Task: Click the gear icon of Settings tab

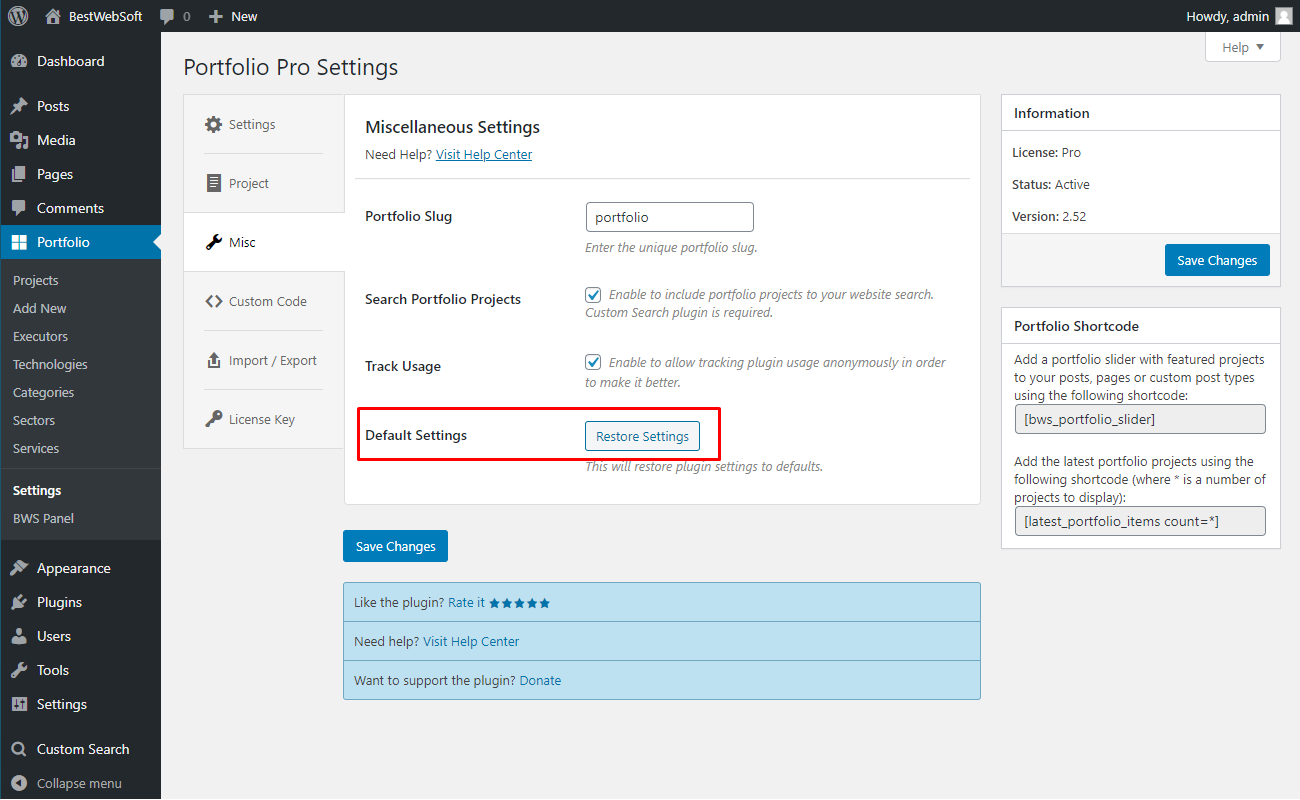Action: tap(213, 124)
